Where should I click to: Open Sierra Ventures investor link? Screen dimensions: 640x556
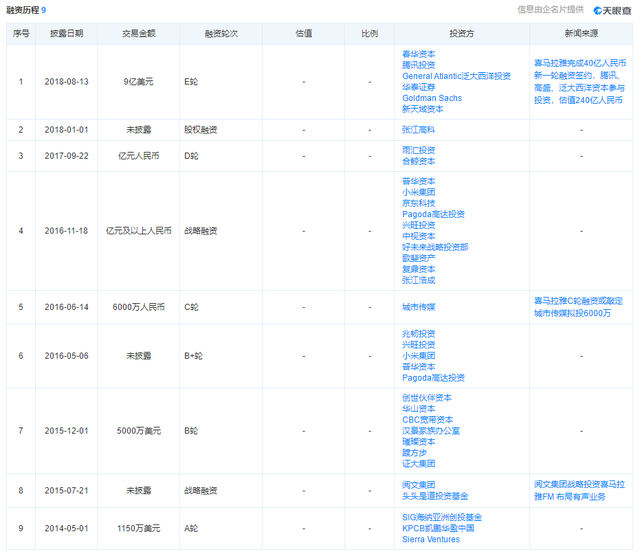(x=431, y=540)
